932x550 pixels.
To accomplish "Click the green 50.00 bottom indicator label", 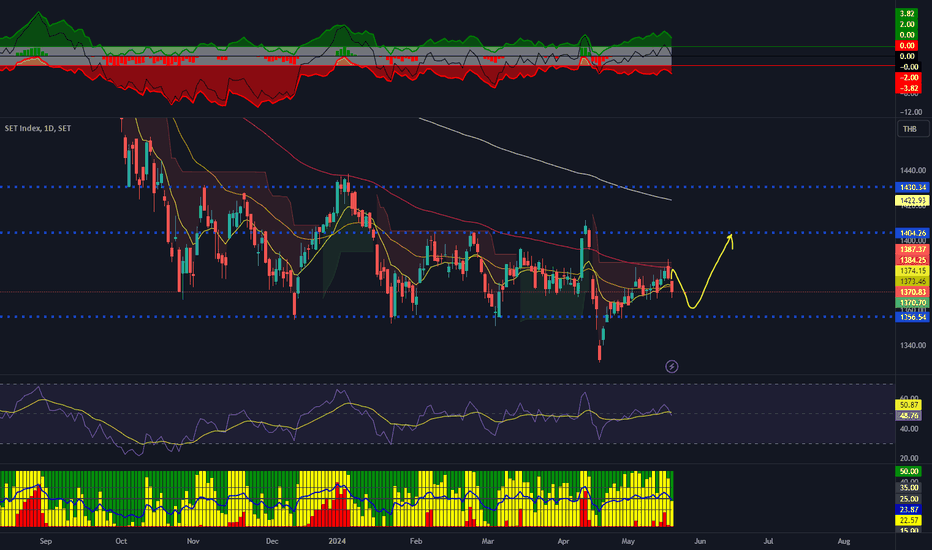I will pyautogui.click(x=909, y=472).
